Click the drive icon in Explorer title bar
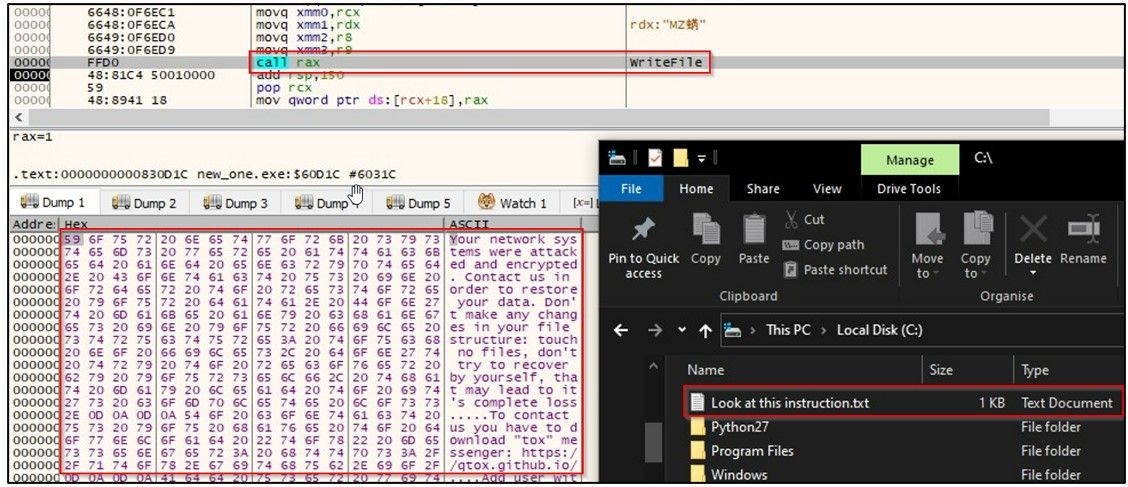The height and width of the screenshot is (487, 1128). pyautogui.click(x=619, y=158)
